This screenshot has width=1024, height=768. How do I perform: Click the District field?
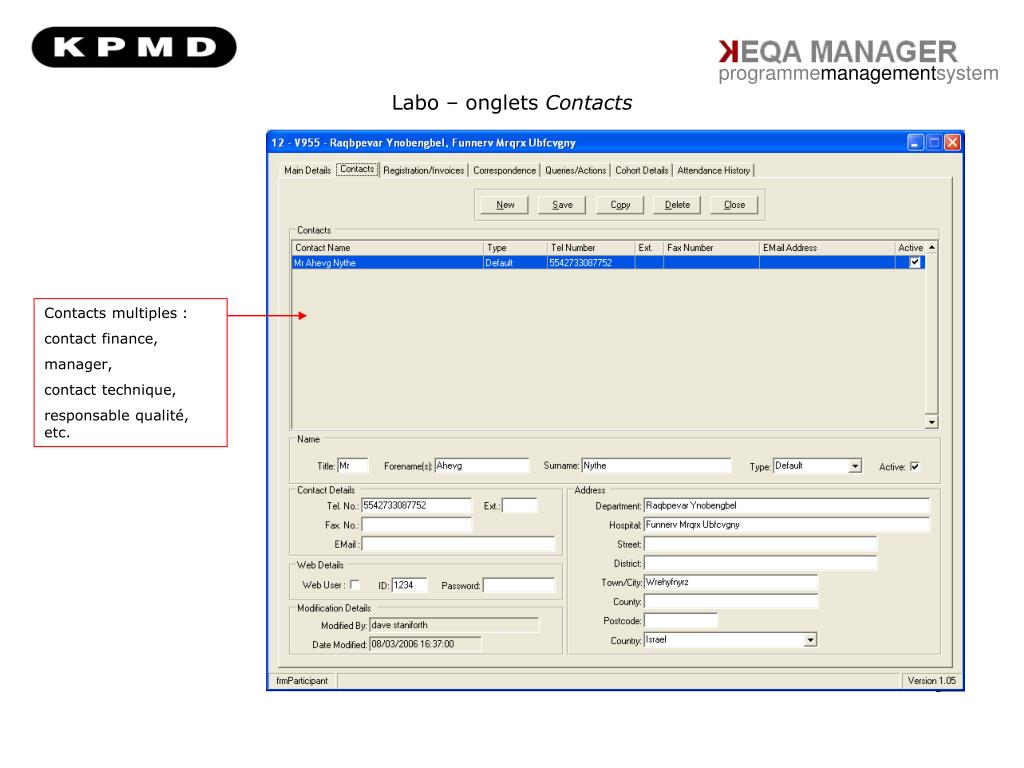point(760,563)
